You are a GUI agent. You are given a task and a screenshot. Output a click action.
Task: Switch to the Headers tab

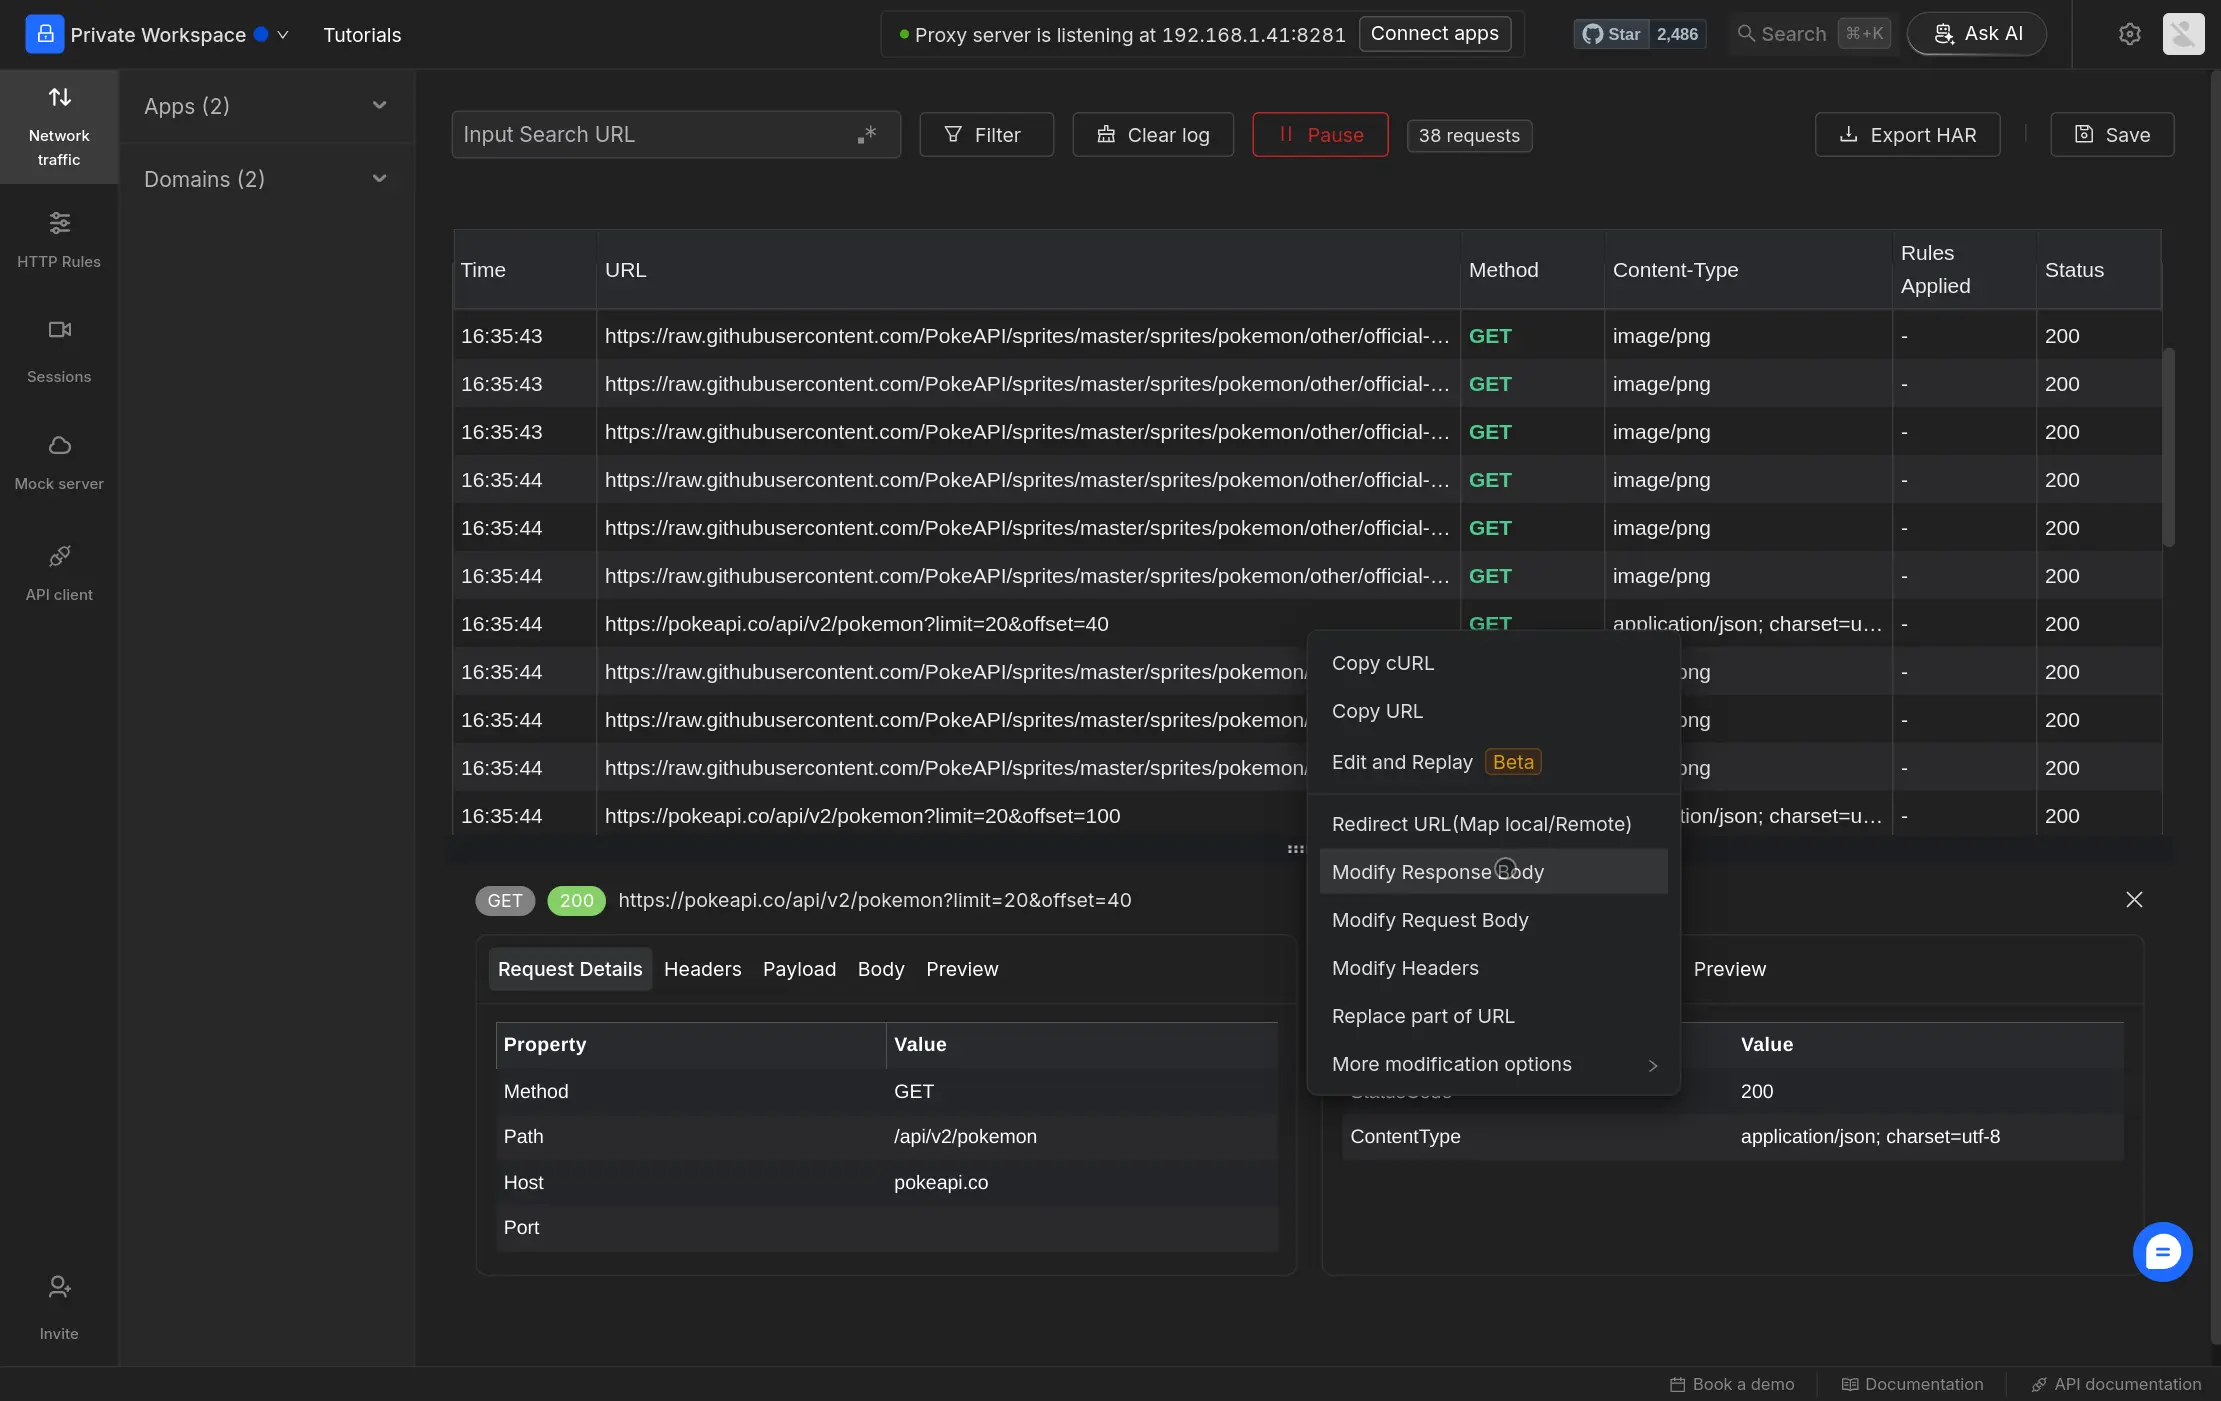(702, 969)
